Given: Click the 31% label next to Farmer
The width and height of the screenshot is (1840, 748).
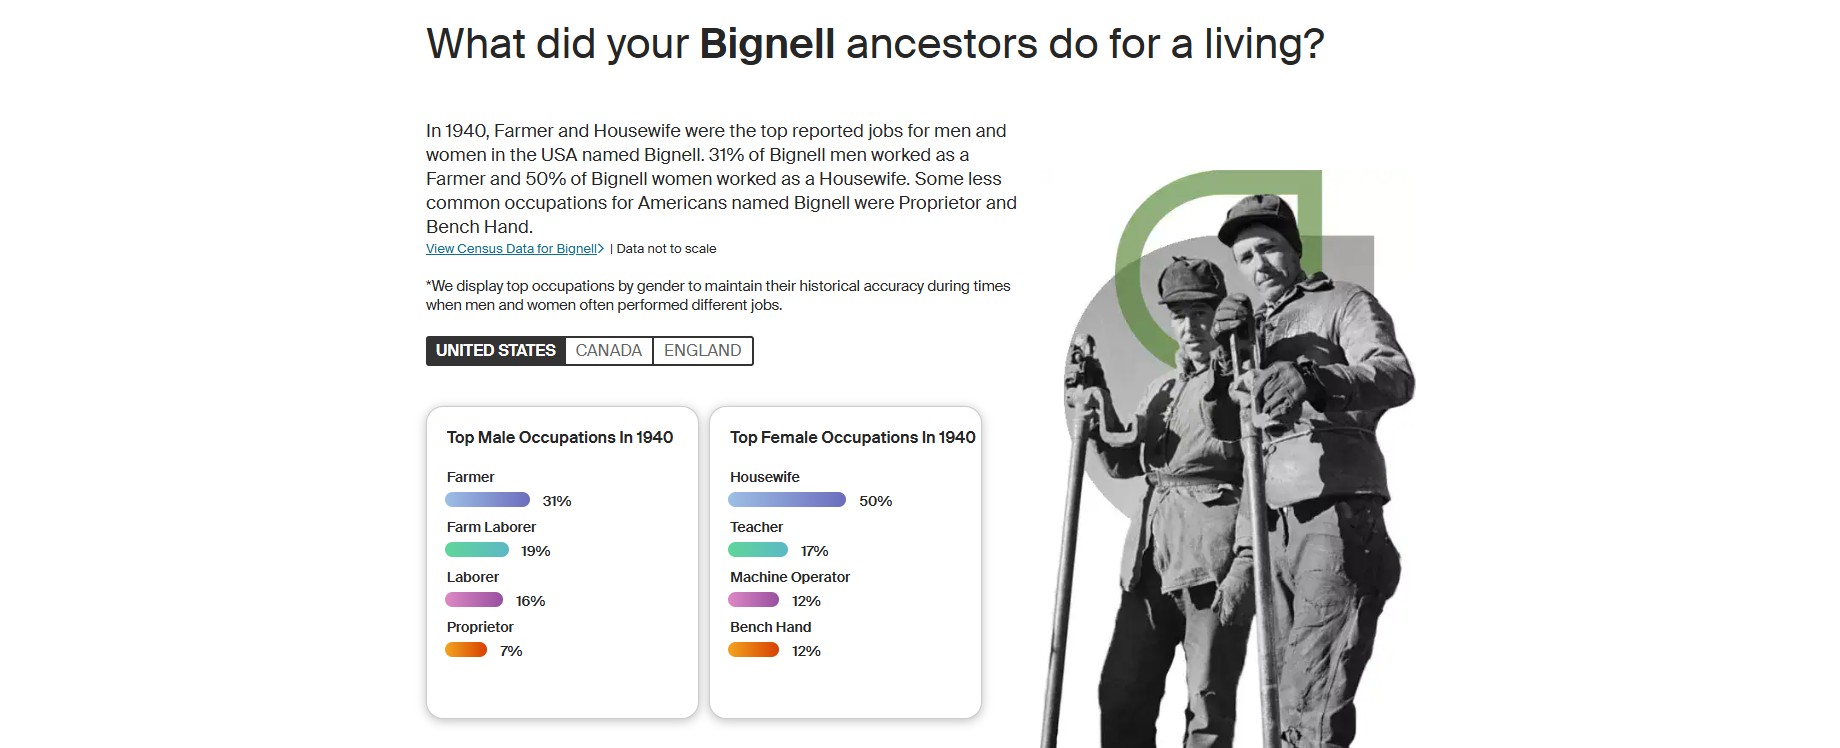Looking at the screenshot, I should click(x=555, y=500).
